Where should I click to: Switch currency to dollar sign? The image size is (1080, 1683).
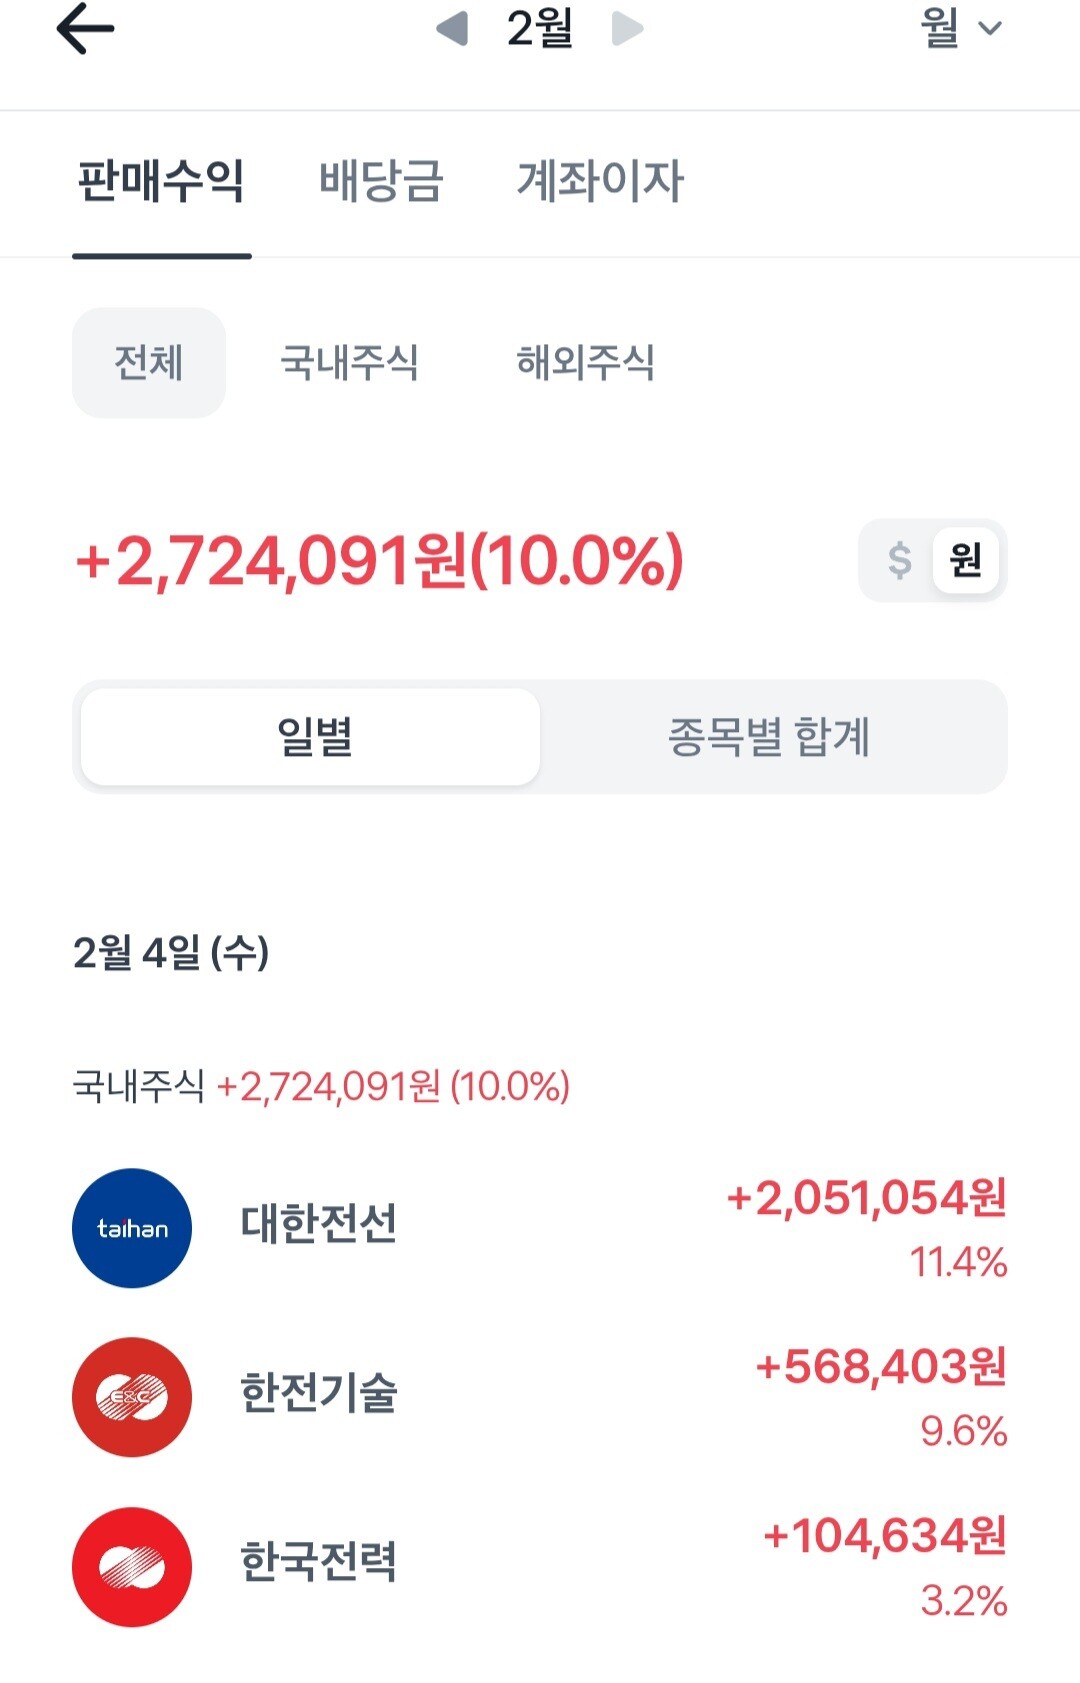coord(899,560)
